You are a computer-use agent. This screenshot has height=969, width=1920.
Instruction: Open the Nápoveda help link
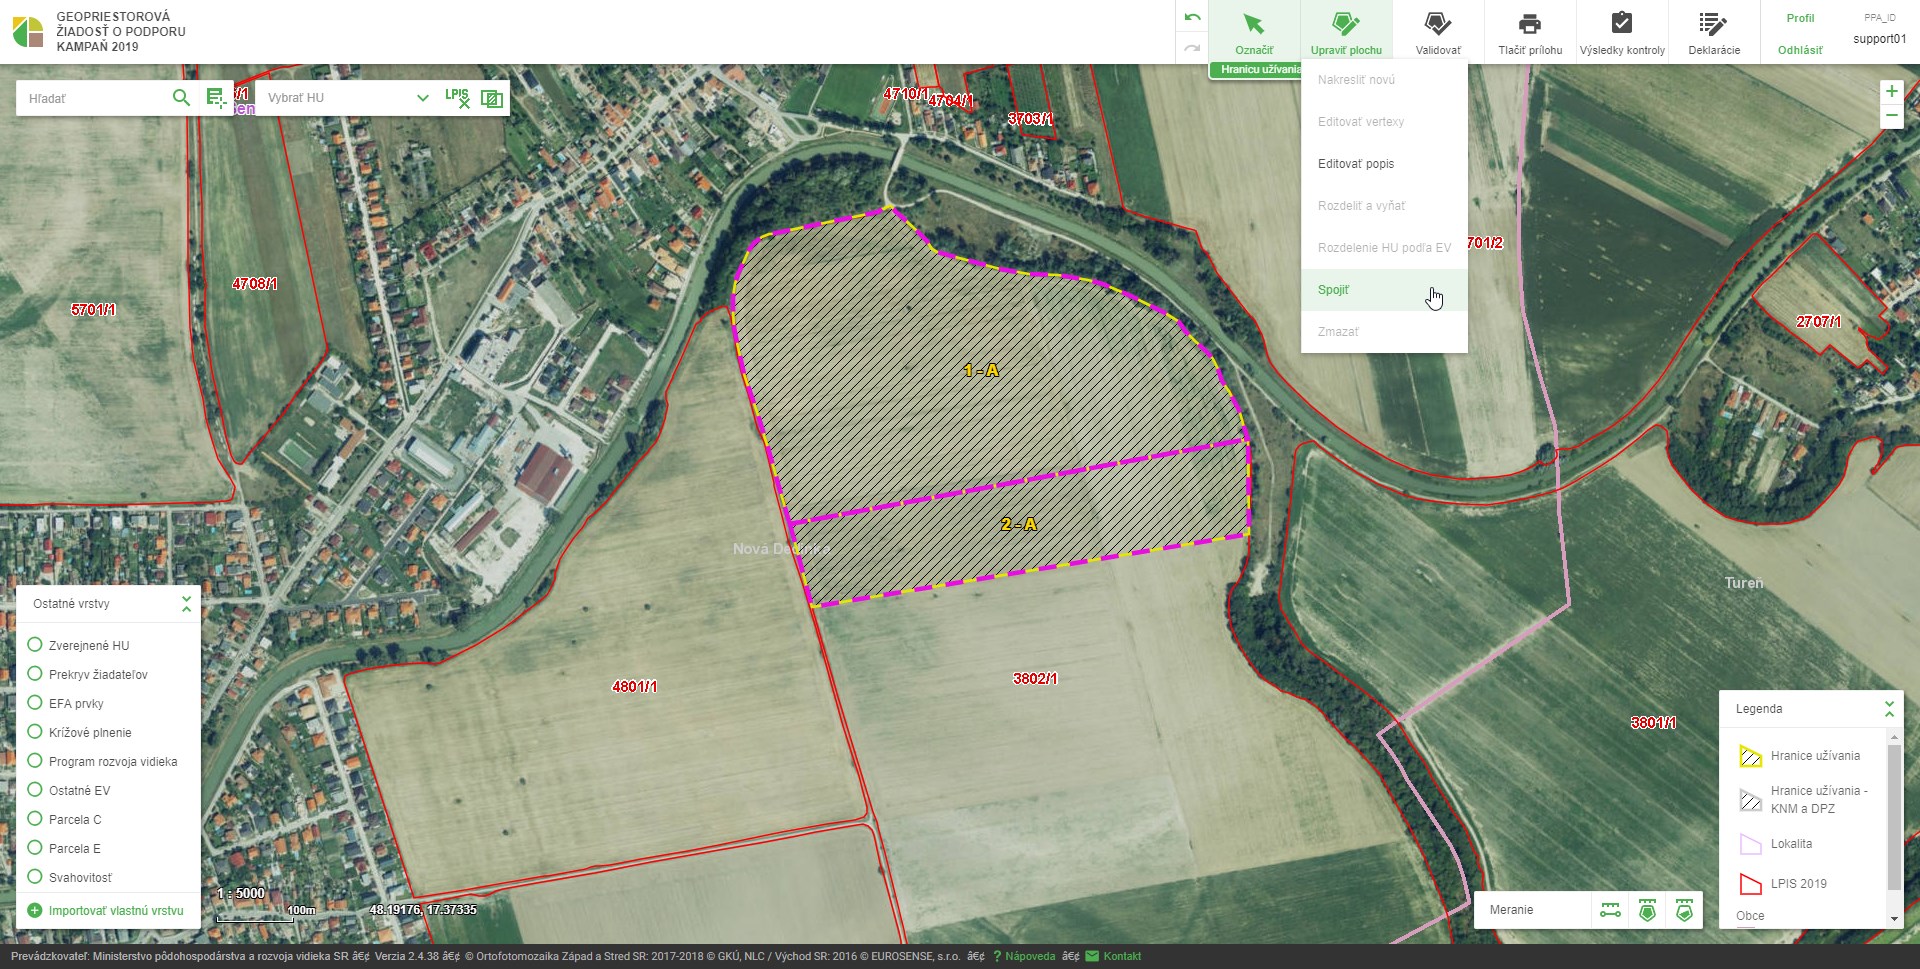pyautogui.click(x=1030, y=956)
